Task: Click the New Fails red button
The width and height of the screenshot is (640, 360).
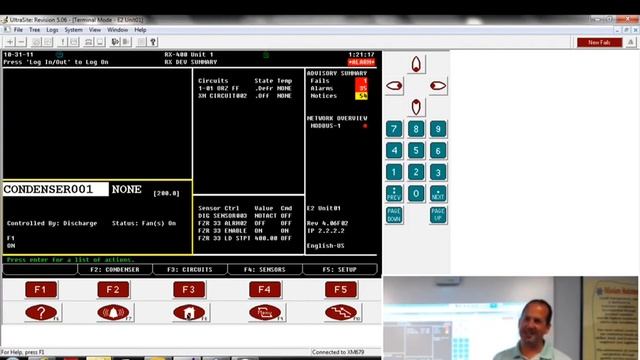Action: pyautogui.click(x=599, y=42)
